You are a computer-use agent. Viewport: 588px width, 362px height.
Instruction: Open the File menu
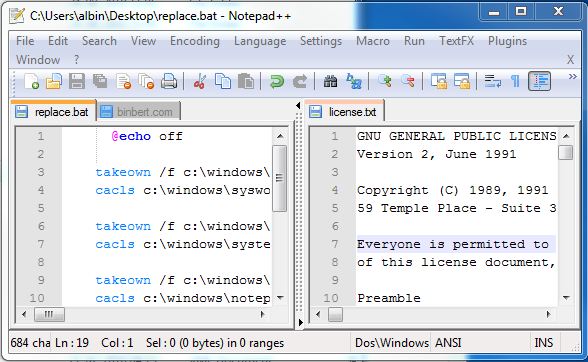25,41
